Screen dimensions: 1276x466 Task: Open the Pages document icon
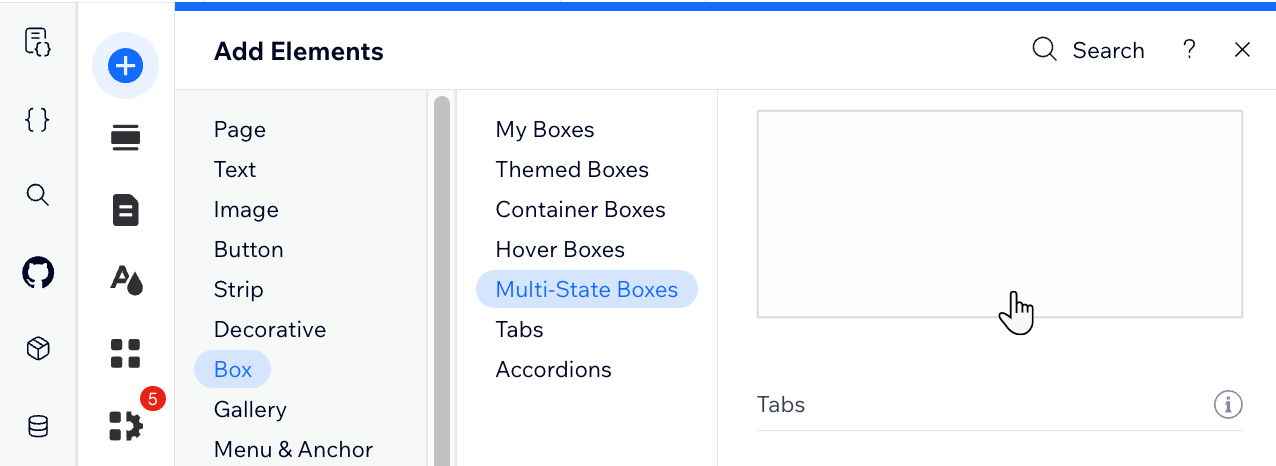(125, 210)
